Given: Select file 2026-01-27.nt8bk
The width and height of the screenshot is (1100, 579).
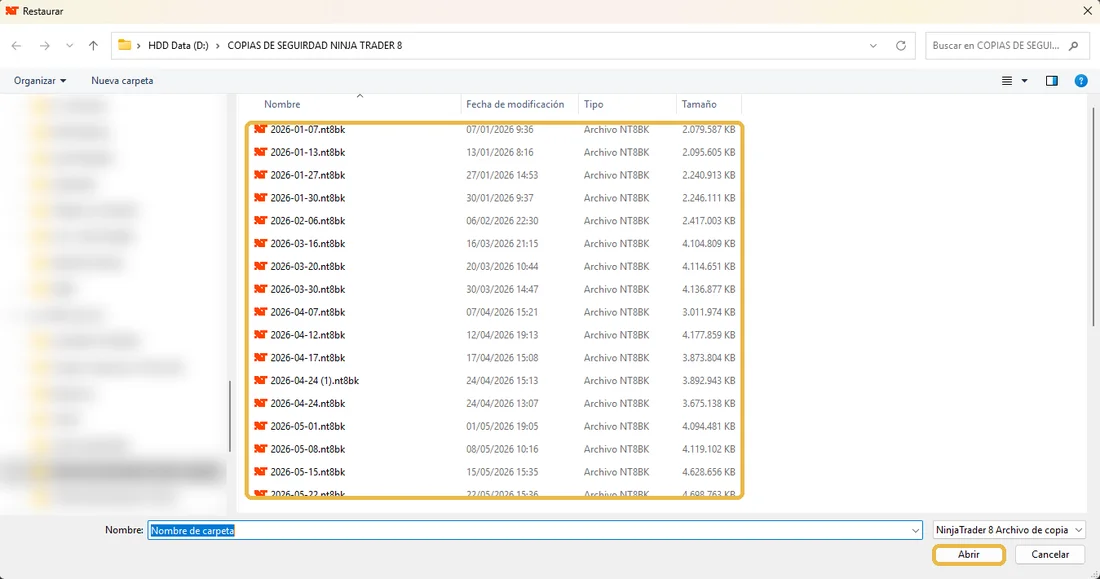Looking at the screenshot, I should click(x=307, y=175).
